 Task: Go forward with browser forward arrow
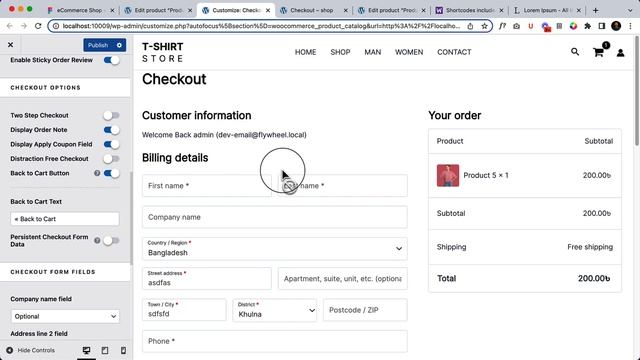24,26
